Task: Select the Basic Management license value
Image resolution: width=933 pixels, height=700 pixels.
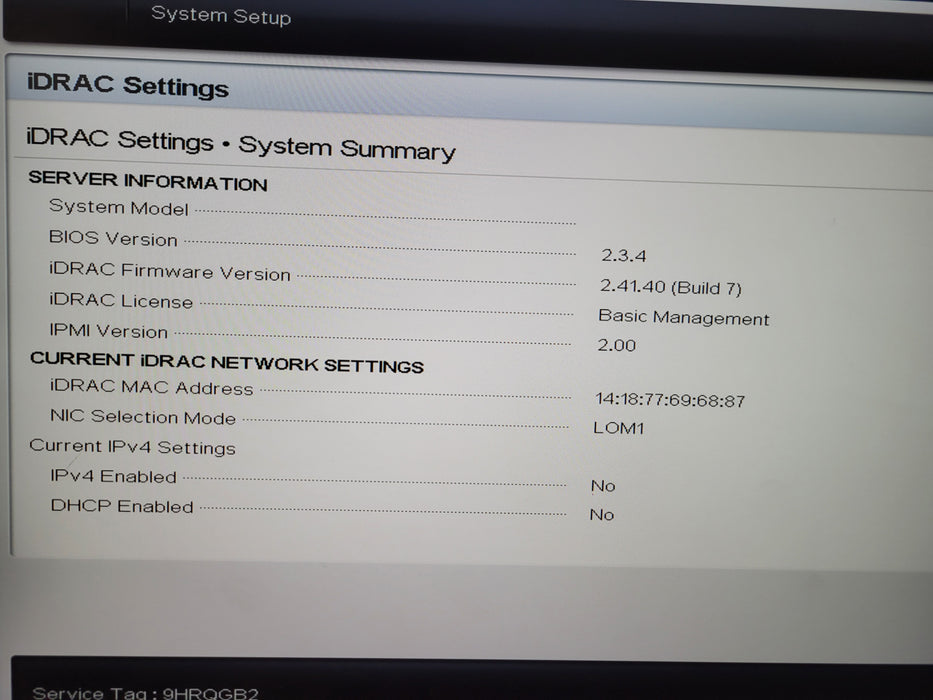Action: click(x=684, y=317)
